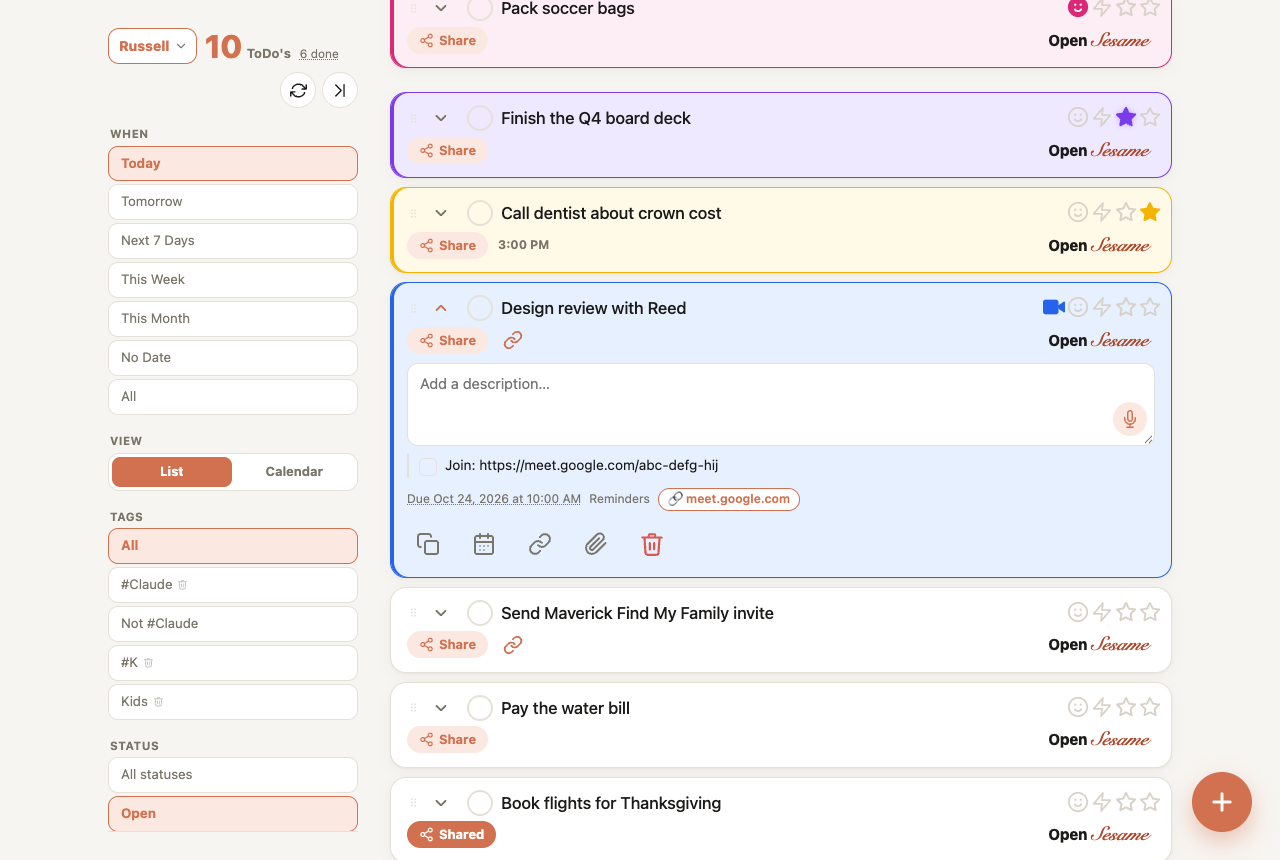Image resolution: width=1280 pixels, height=860 pixels.
Task: Click the refresh sync icon
Action: click(x=298, y=91)
